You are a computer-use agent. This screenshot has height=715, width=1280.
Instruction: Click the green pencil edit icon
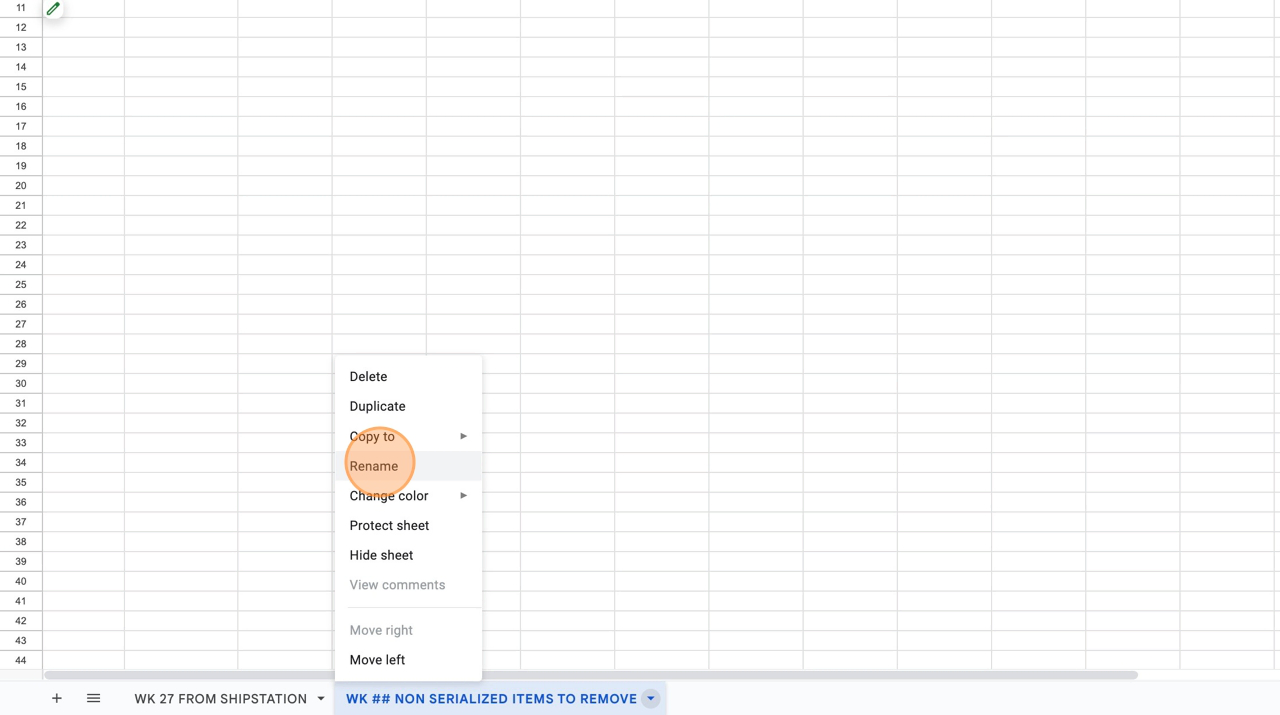pyautogui.click(x=53, y=9)
